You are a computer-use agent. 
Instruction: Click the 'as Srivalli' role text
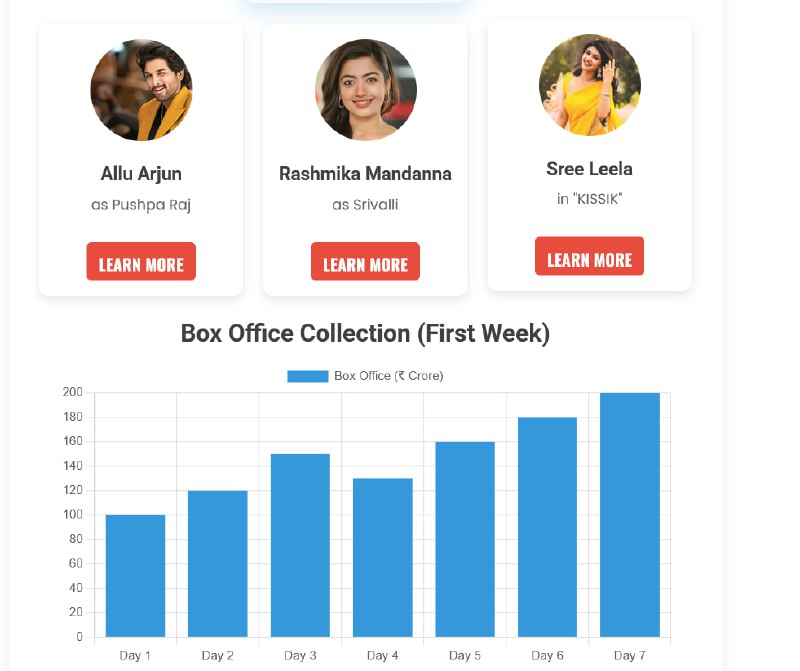click(x=365, y=205)
